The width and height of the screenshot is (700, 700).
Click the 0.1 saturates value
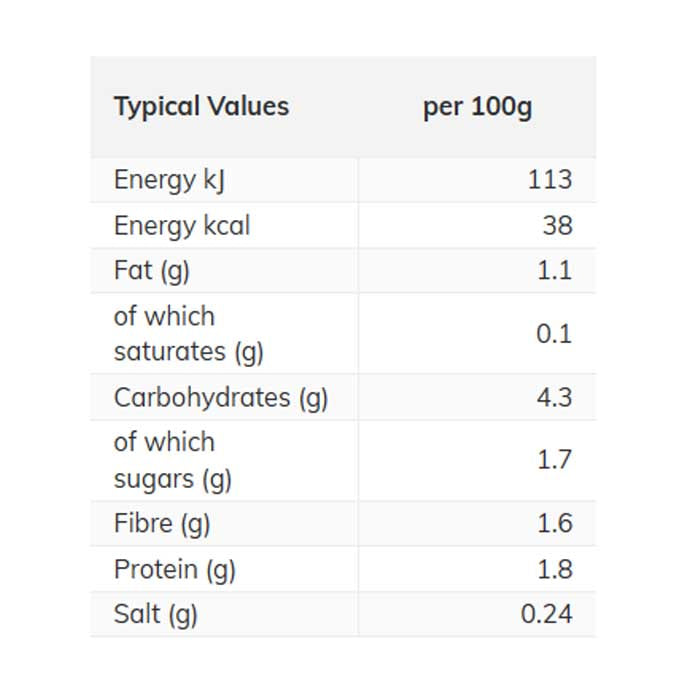tap(553, 334)
